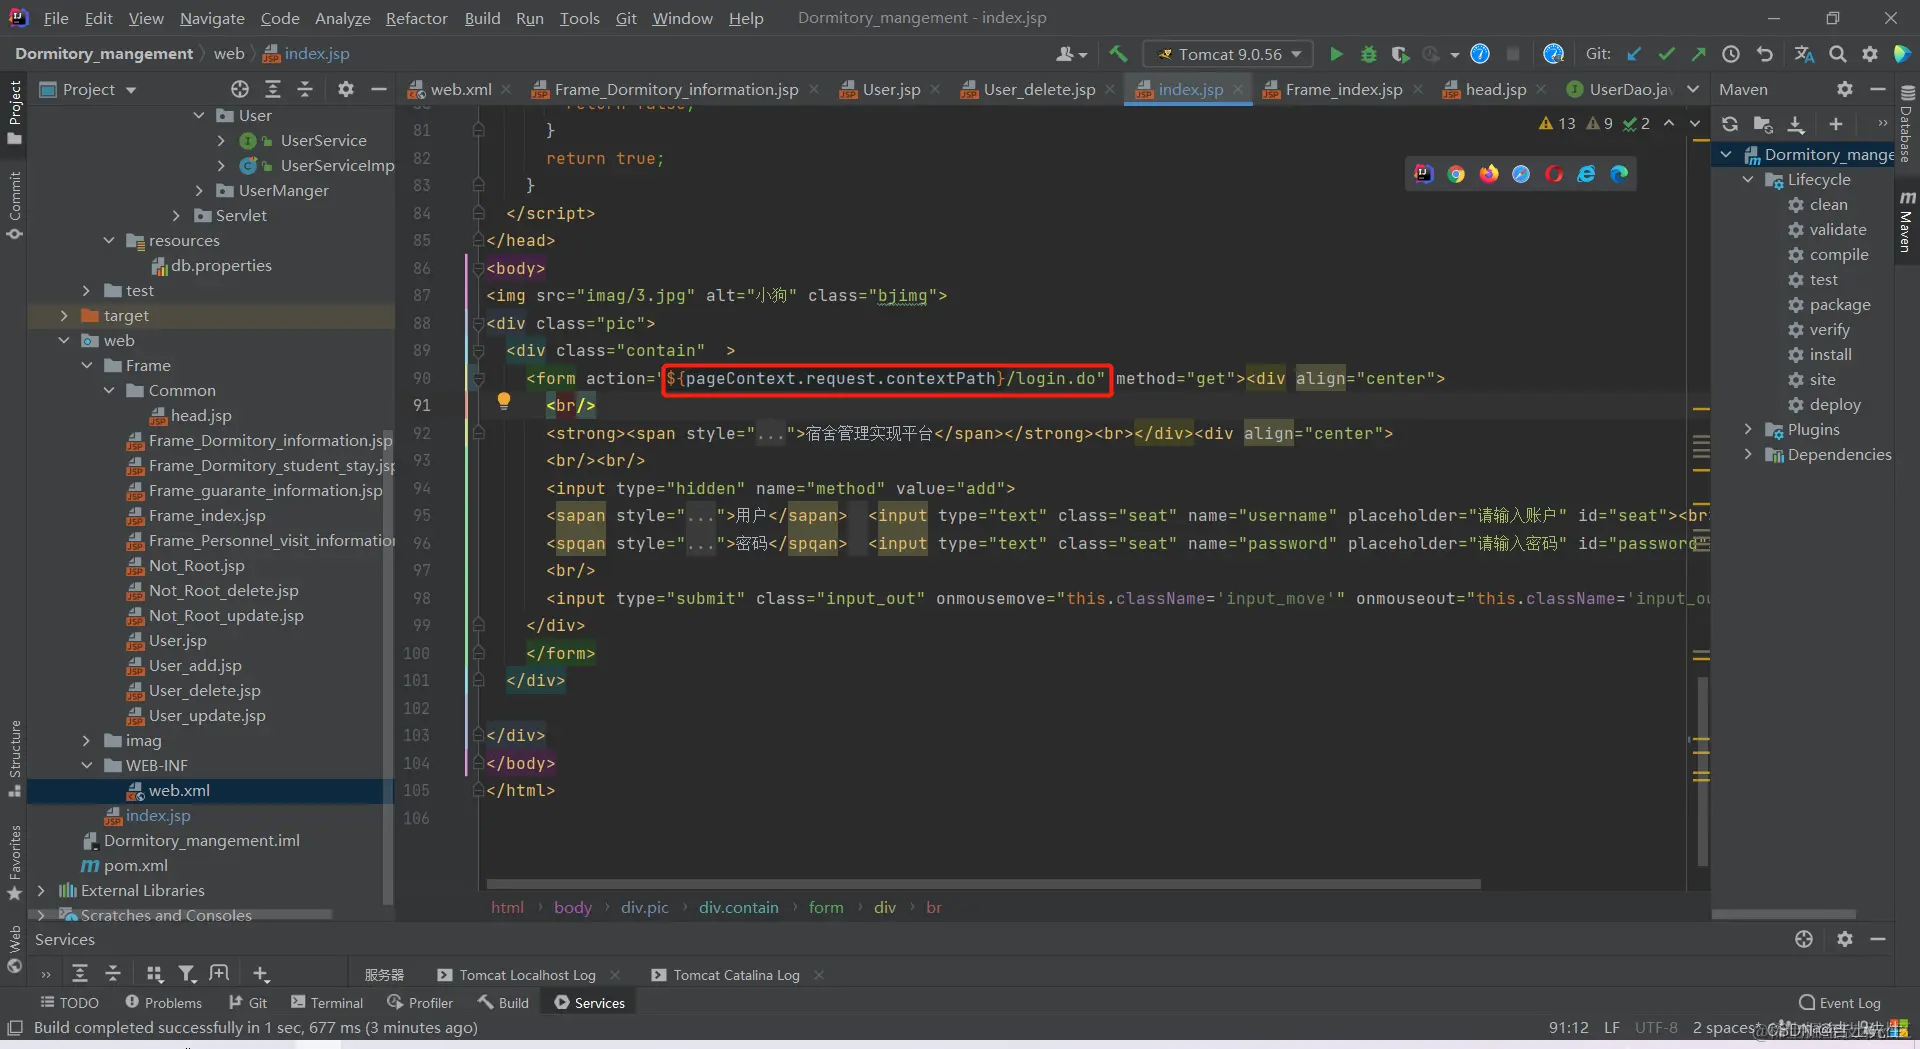Expand the target folder in Project tree
1920x1049 pixels.
(x=64, y=316)
